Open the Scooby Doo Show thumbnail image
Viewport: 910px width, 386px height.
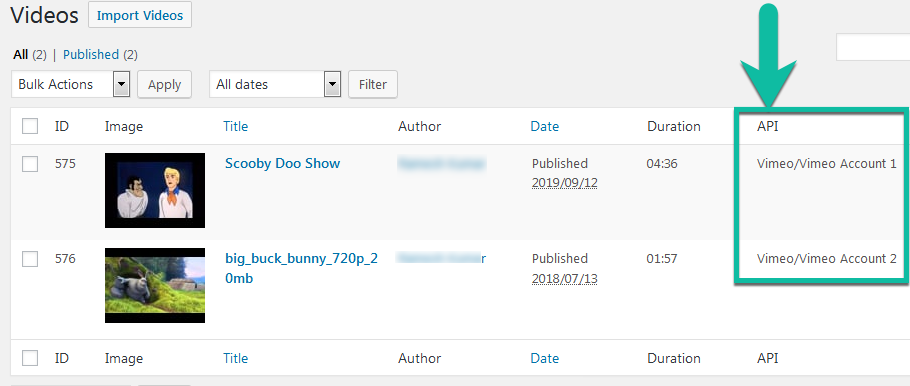[155, 190]
